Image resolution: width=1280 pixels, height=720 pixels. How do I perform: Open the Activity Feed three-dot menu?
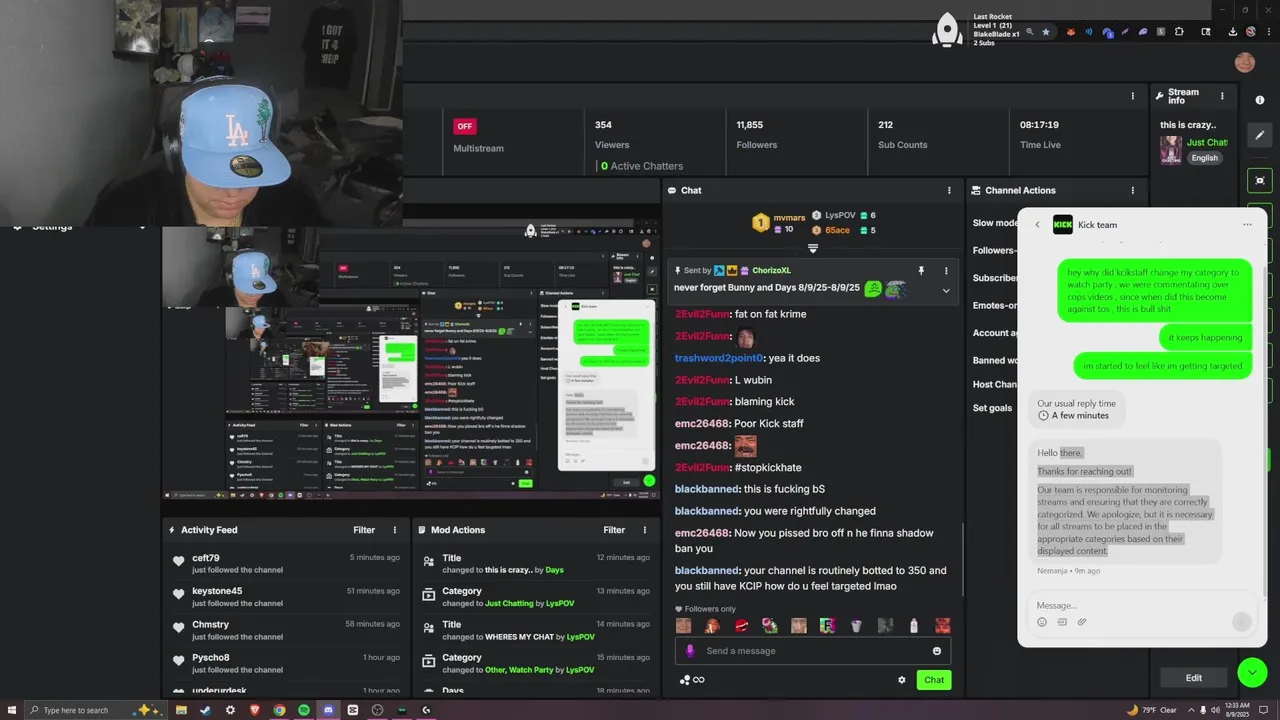pos(395,530)
